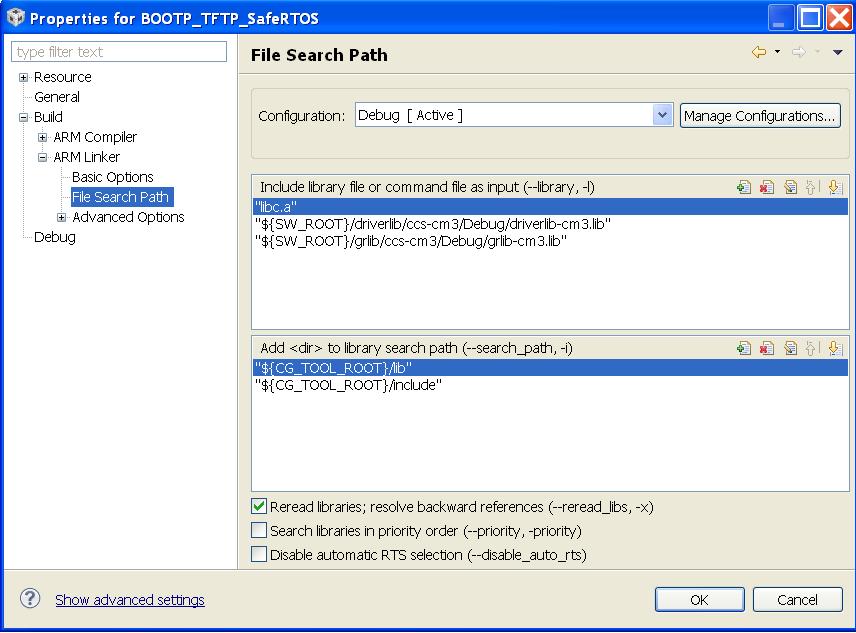The width and height of the screenshot is (856, 633).
Task: Check Disable automatic RTS selection
Action: (259, 555)
